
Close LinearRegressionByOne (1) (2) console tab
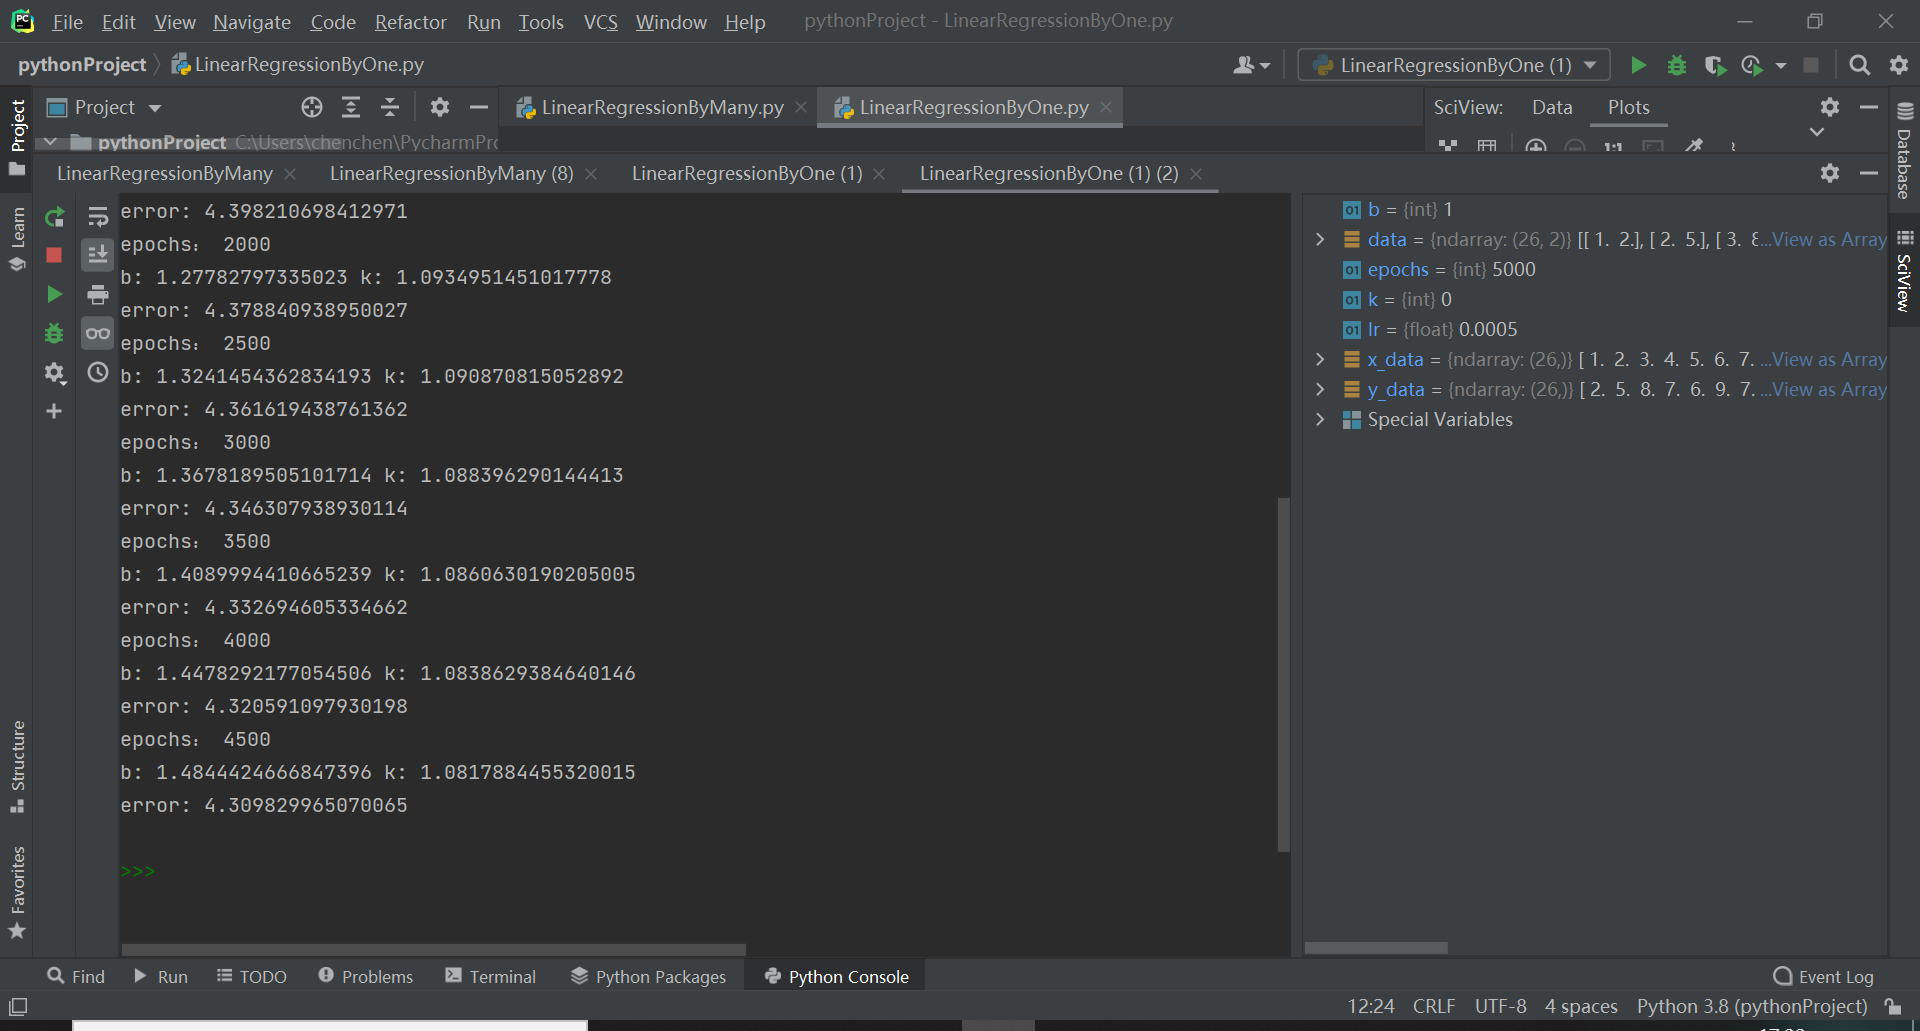[1196, 174]
